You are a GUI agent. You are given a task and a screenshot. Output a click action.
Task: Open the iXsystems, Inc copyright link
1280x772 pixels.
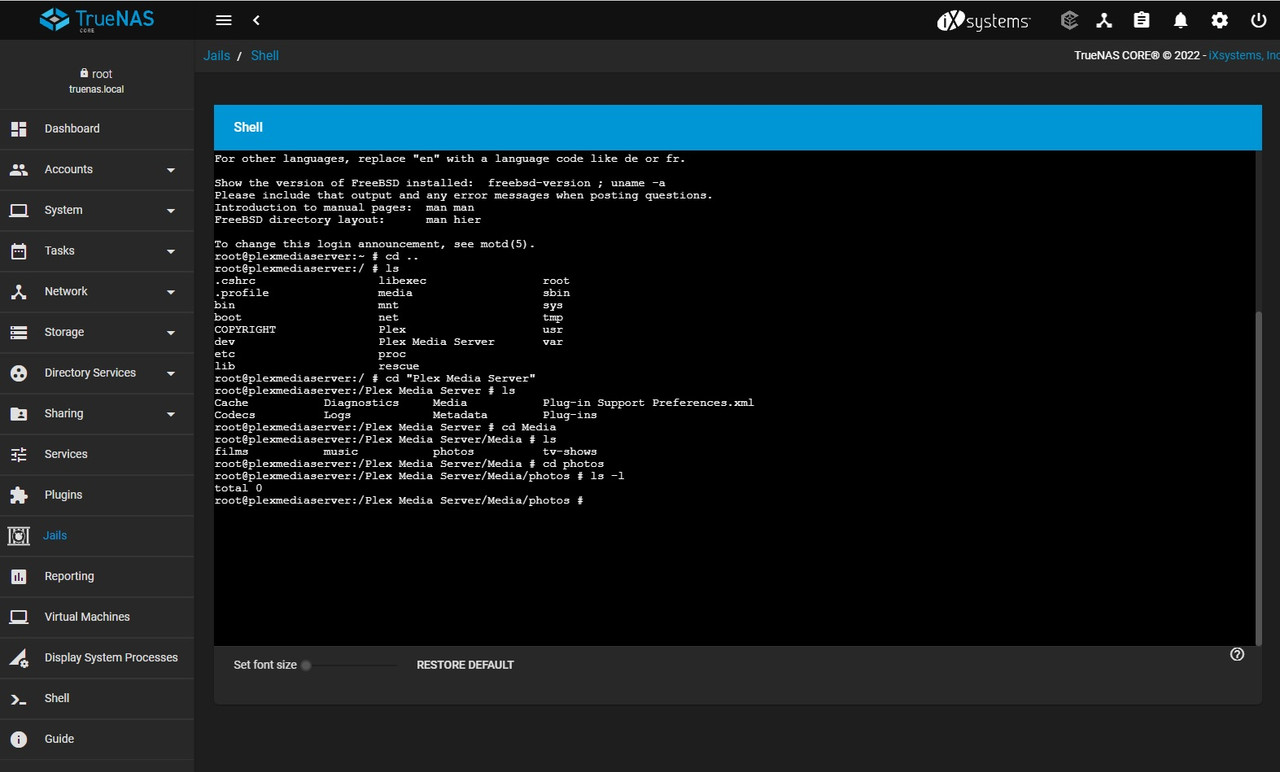(1244, 56)
